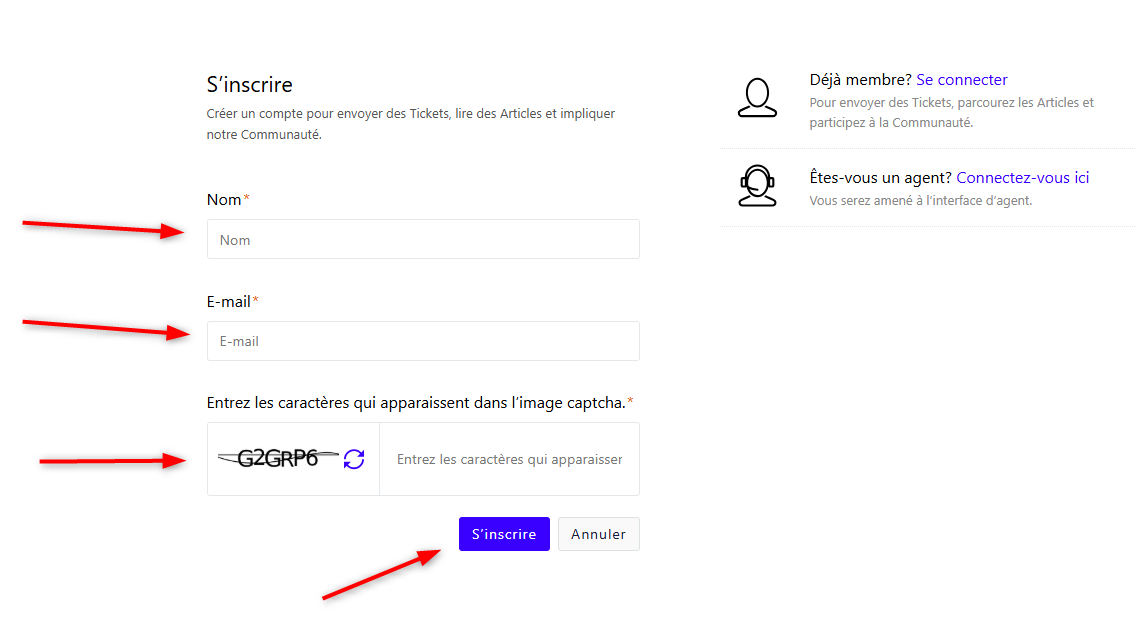Click the captcha instruction label above the image
Viewport: 1136px width, 636px height.
(416, 403)
